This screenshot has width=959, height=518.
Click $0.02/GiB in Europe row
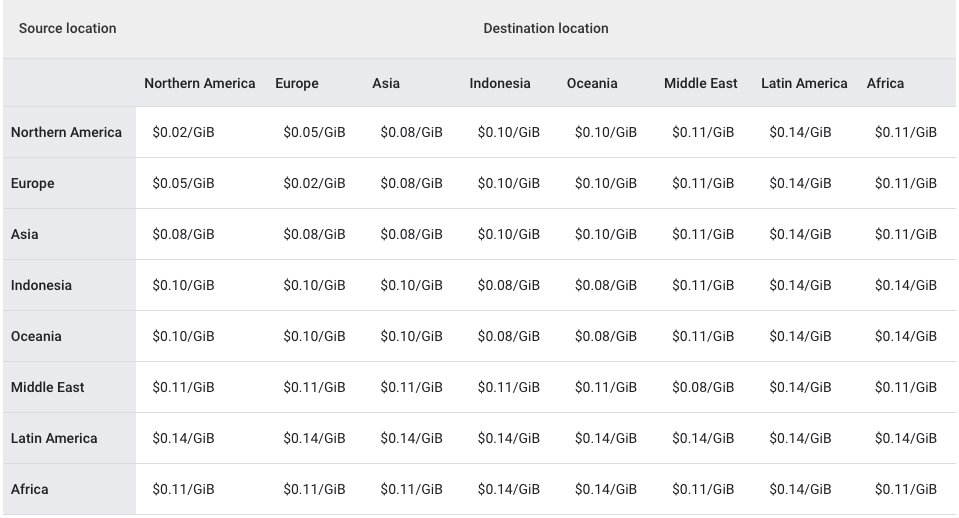(x=314, y=183)
